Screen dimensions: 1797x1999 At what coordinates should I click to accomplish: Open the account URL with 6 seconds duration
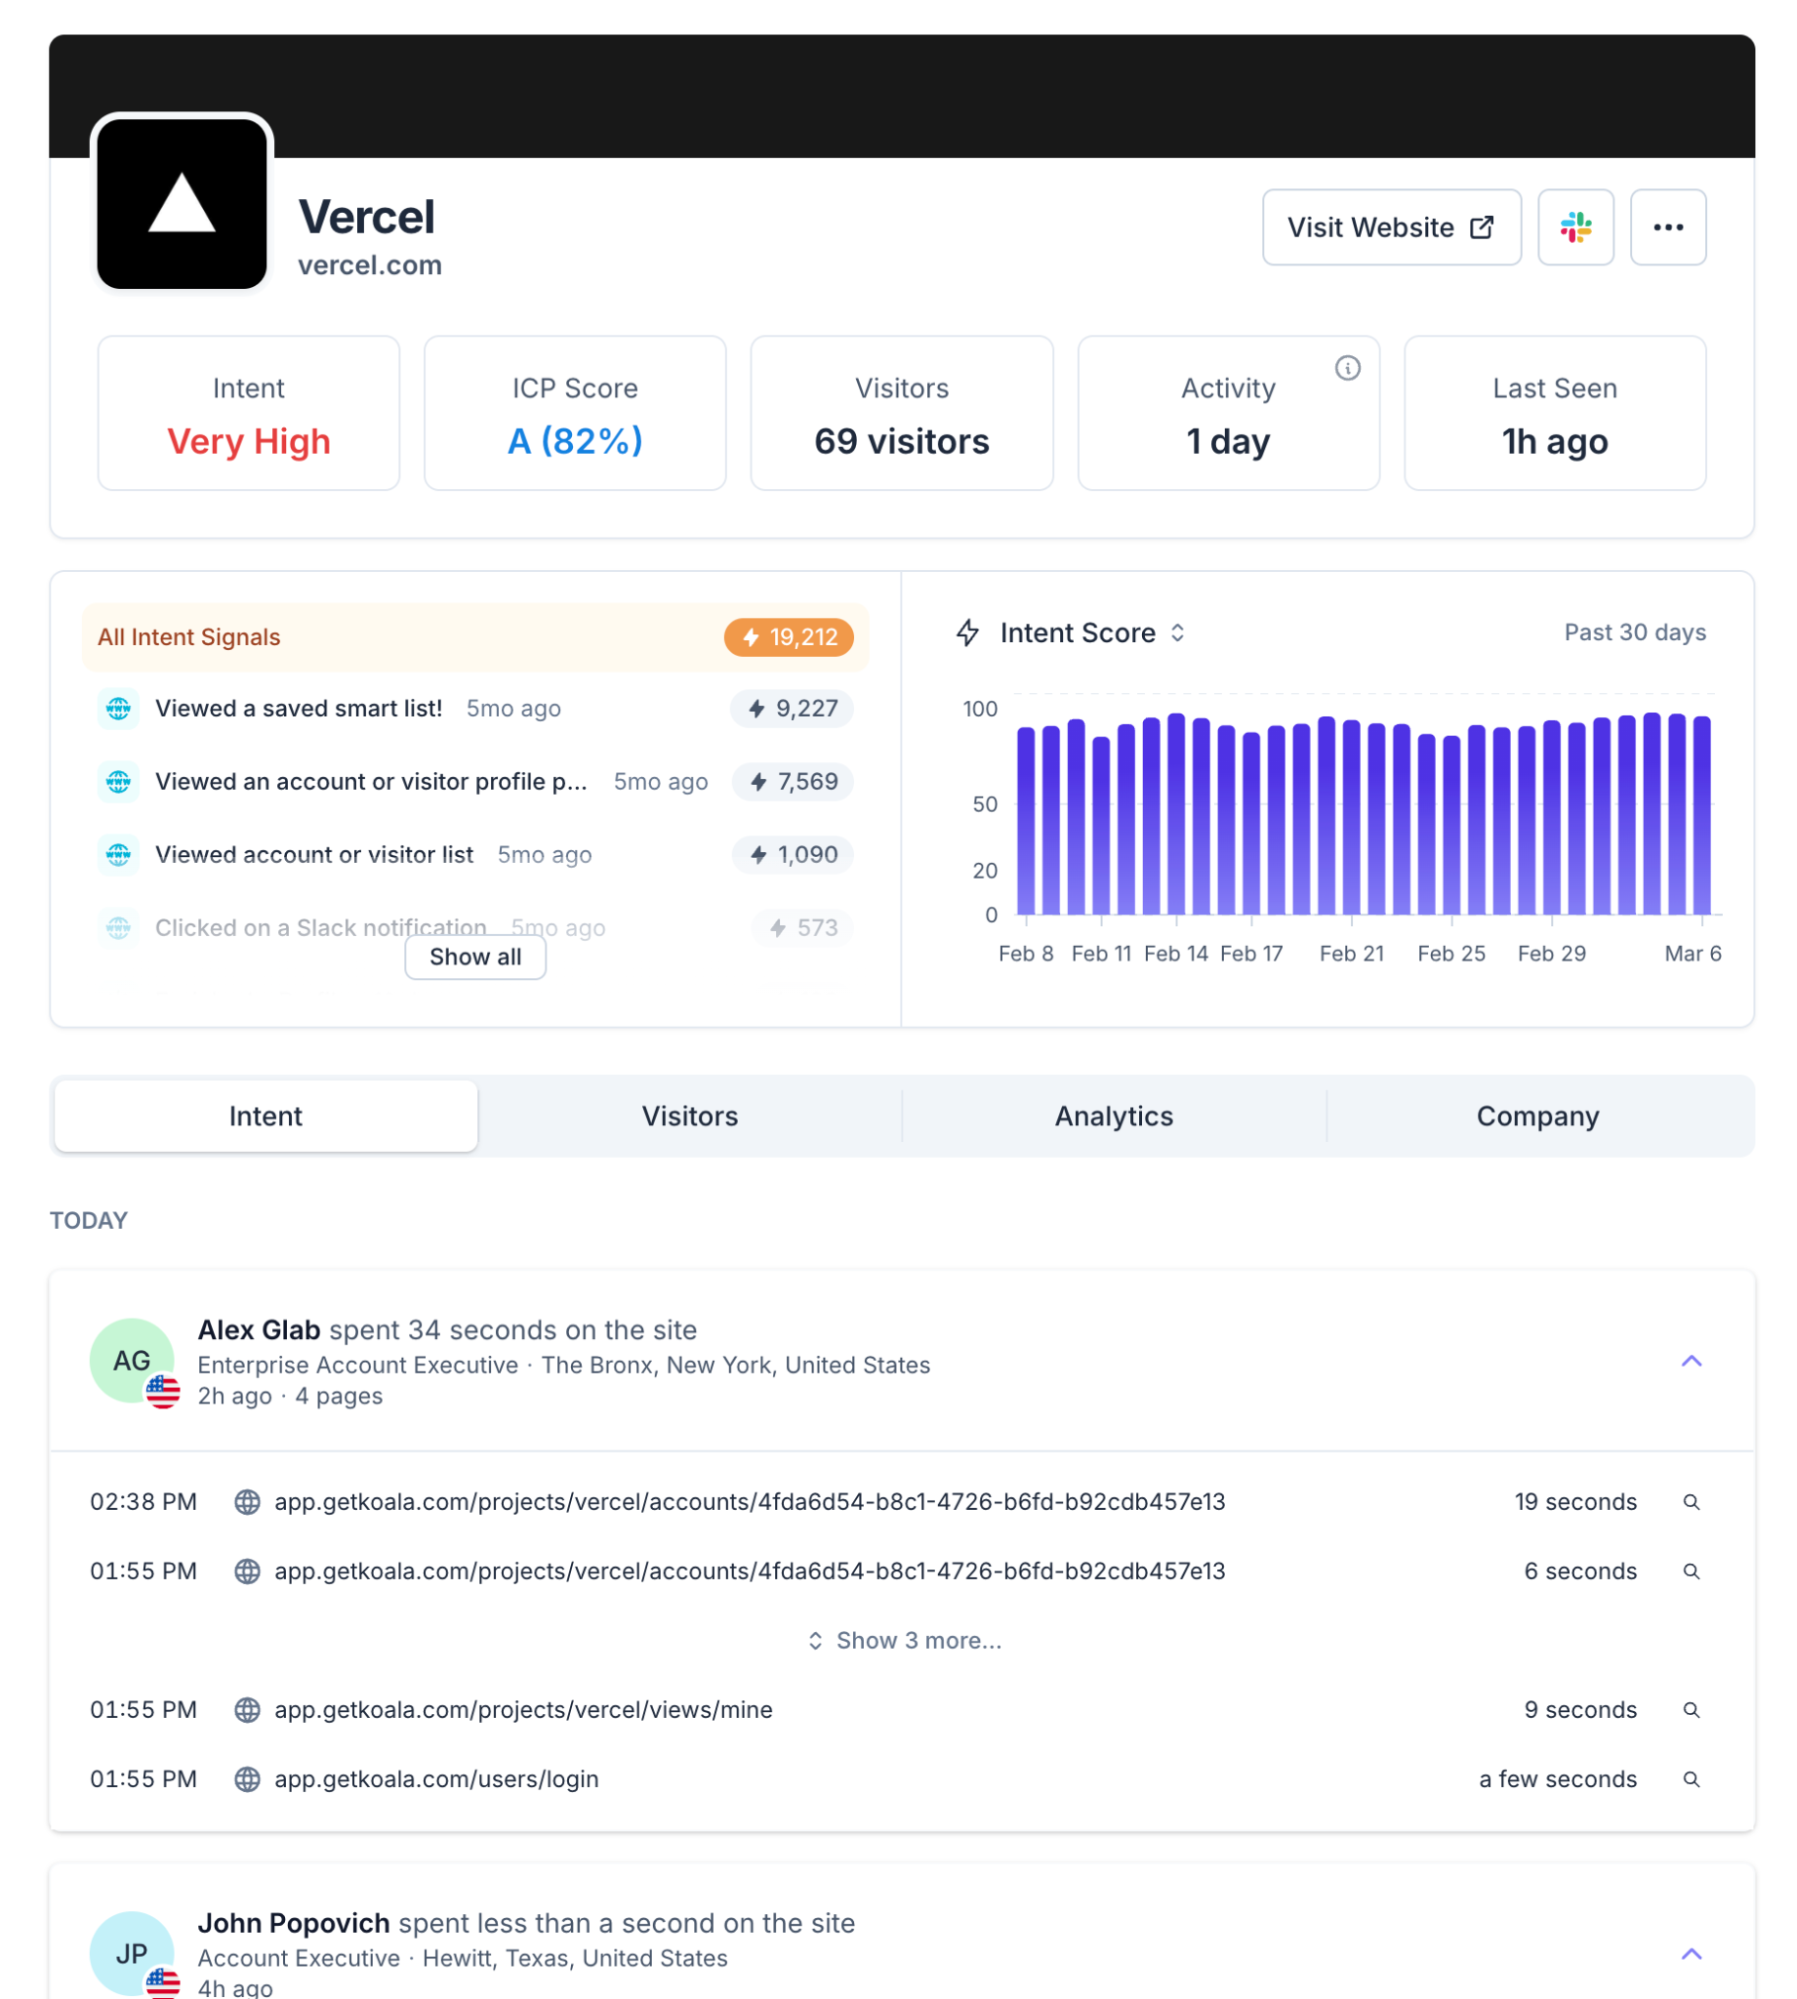pyautogui.click(x=749, y=1570)
